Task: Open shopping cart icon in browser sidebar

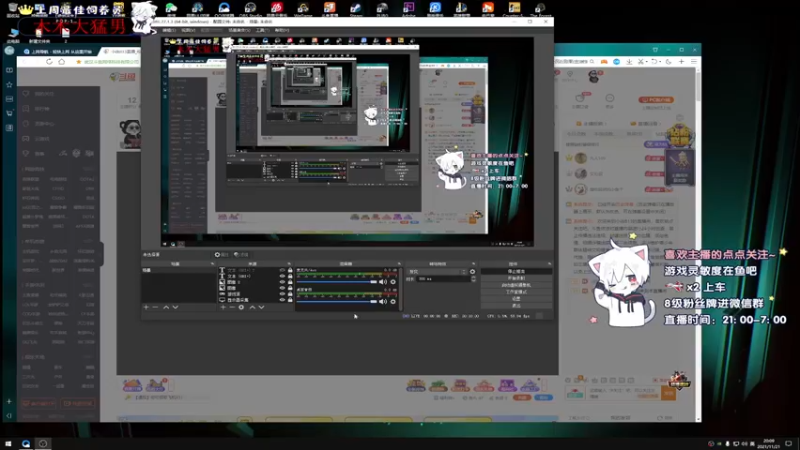Action: tap(9, 113)
